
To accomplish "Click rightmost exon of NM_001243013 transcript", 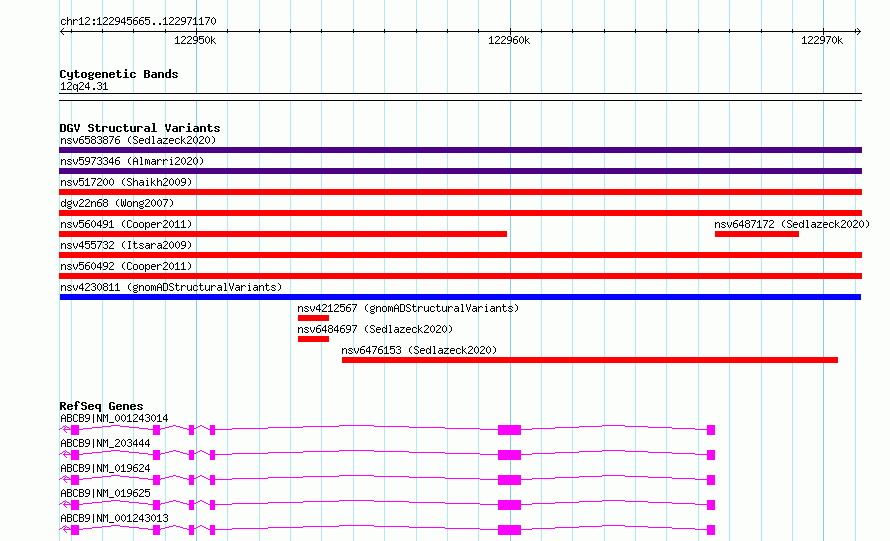I will [711, 530].
